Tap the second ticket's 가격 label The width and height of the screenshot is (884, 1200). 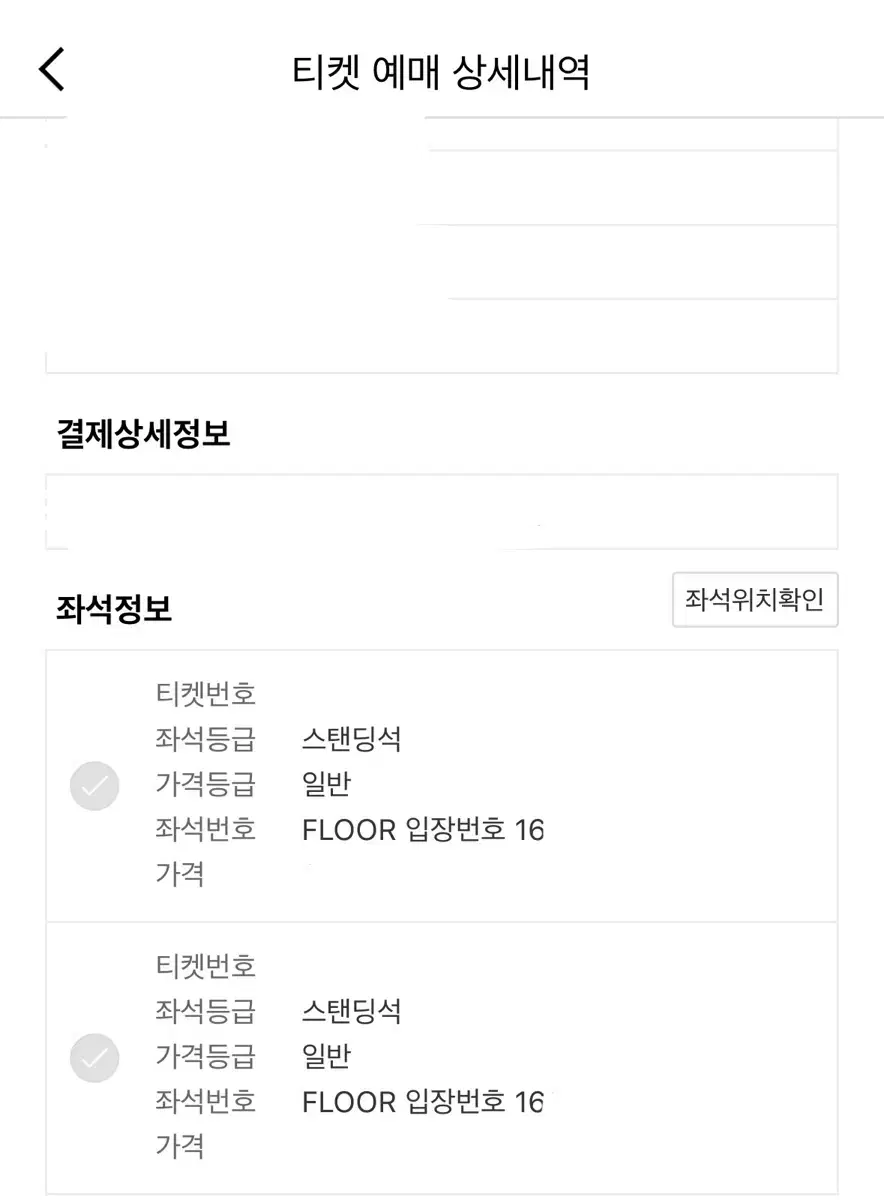(x=180, y=1147)
